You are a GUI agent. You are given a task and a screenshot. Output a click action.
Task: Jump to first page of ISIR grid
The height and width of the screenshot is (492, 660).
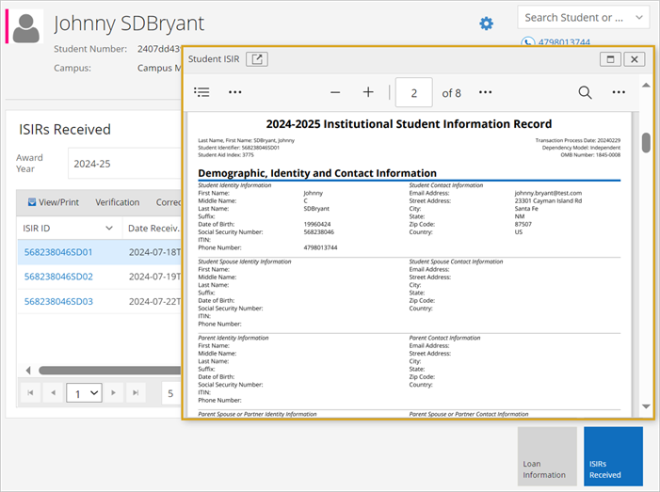point(30,393)
